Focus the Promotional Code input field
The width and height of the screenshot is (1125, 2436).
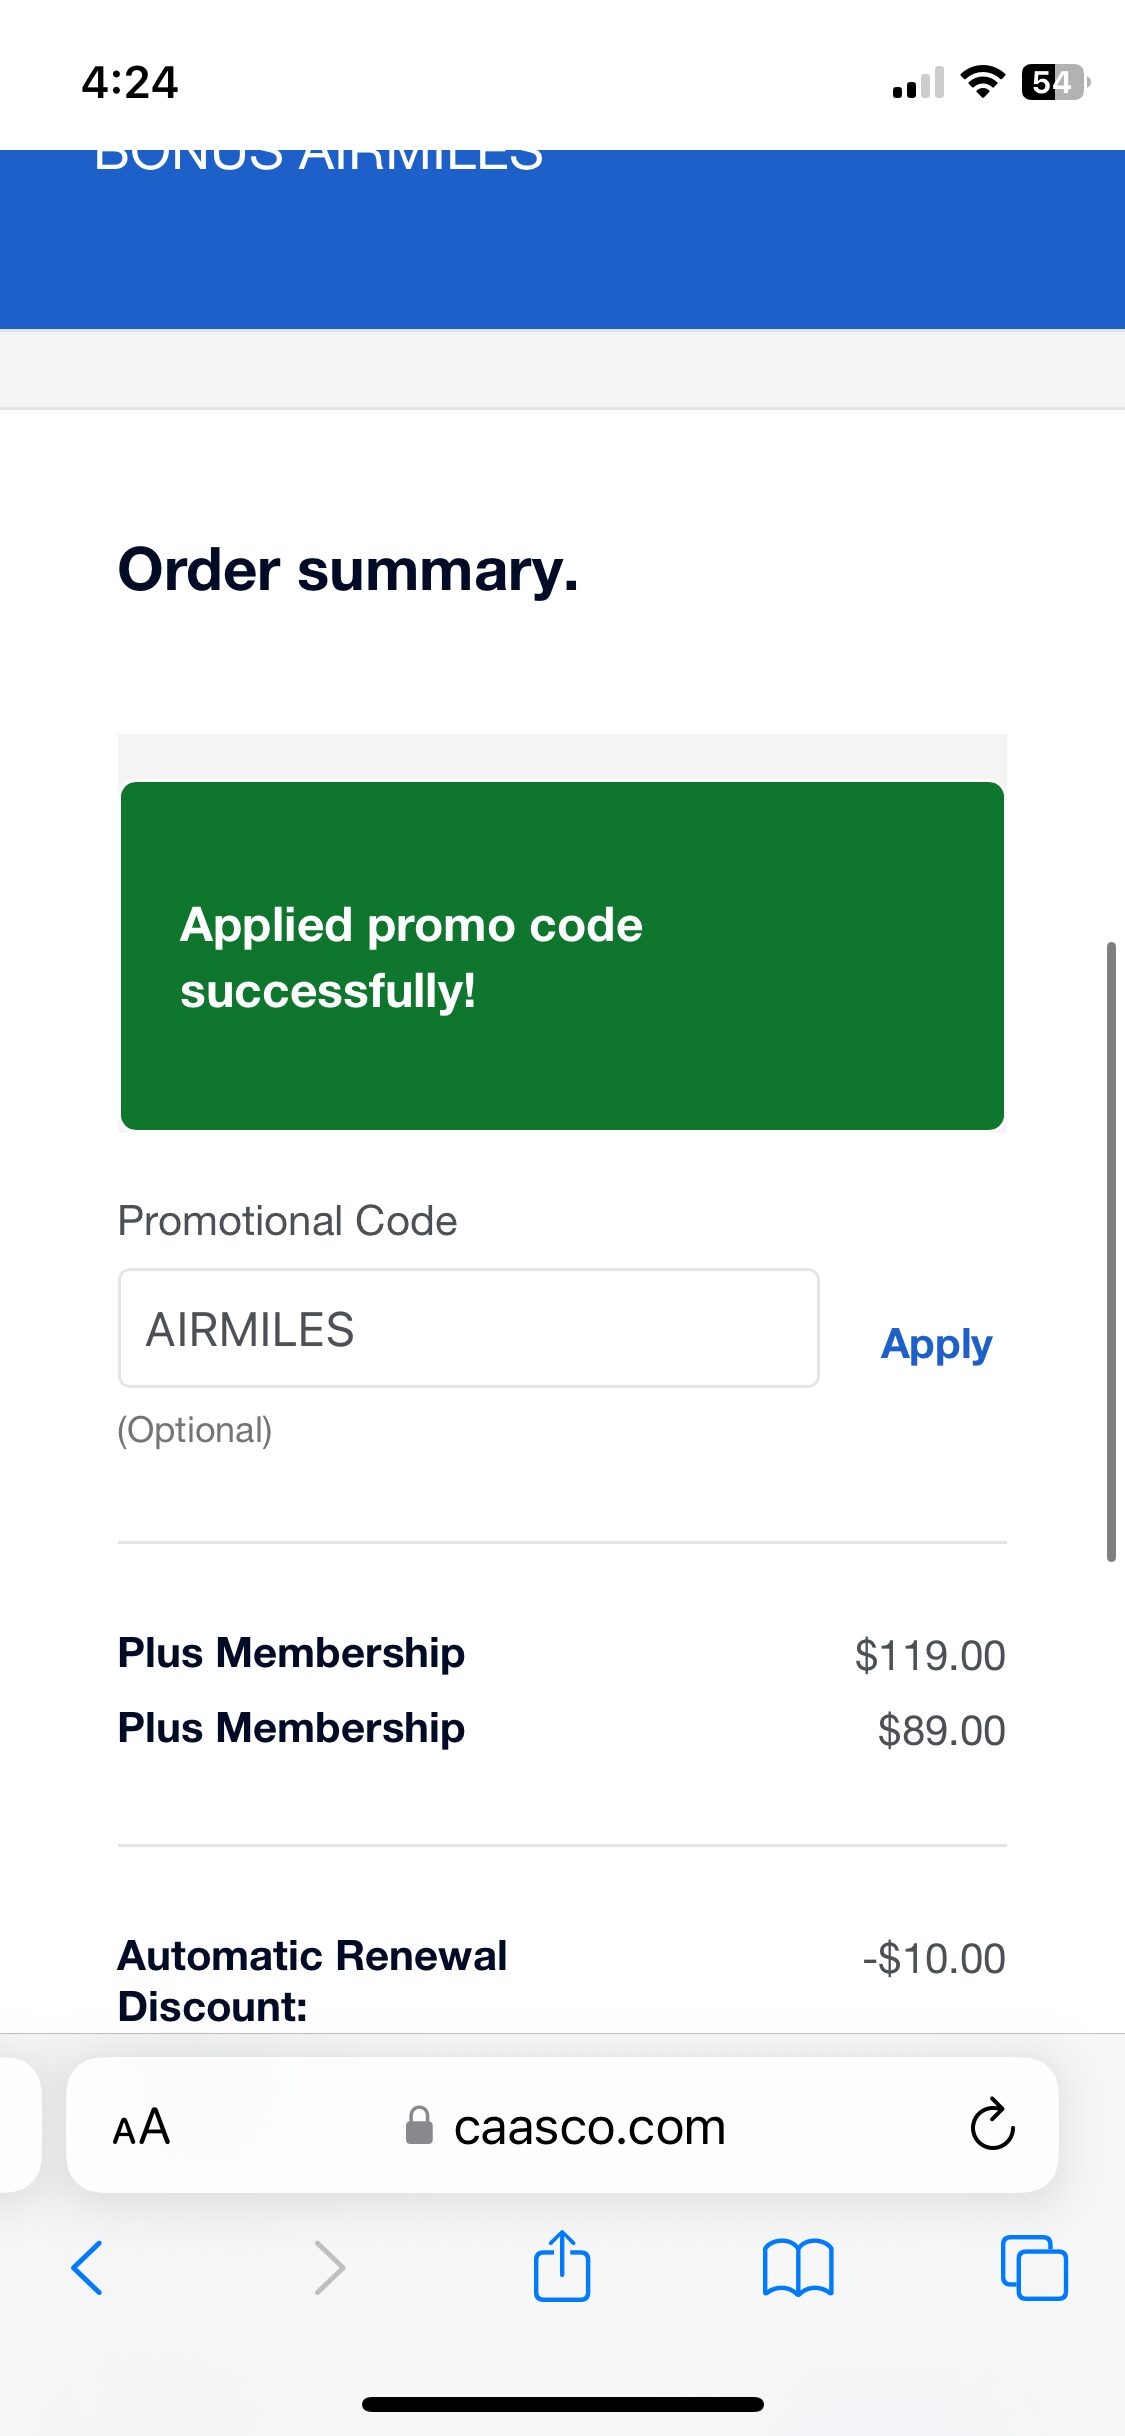tap(468, 1328)
